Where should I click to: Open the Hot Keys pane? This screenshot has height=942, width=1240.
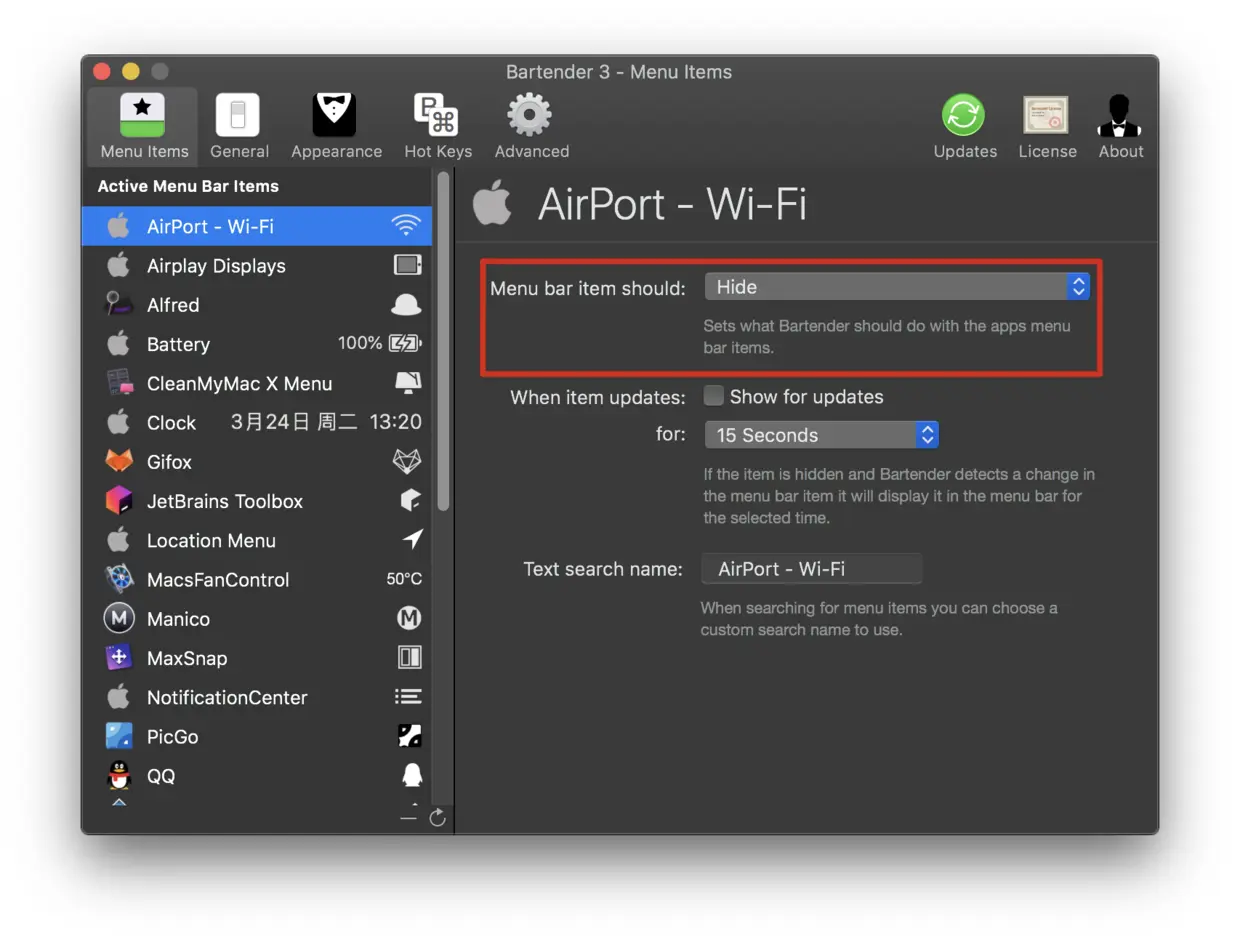(437, 126)
